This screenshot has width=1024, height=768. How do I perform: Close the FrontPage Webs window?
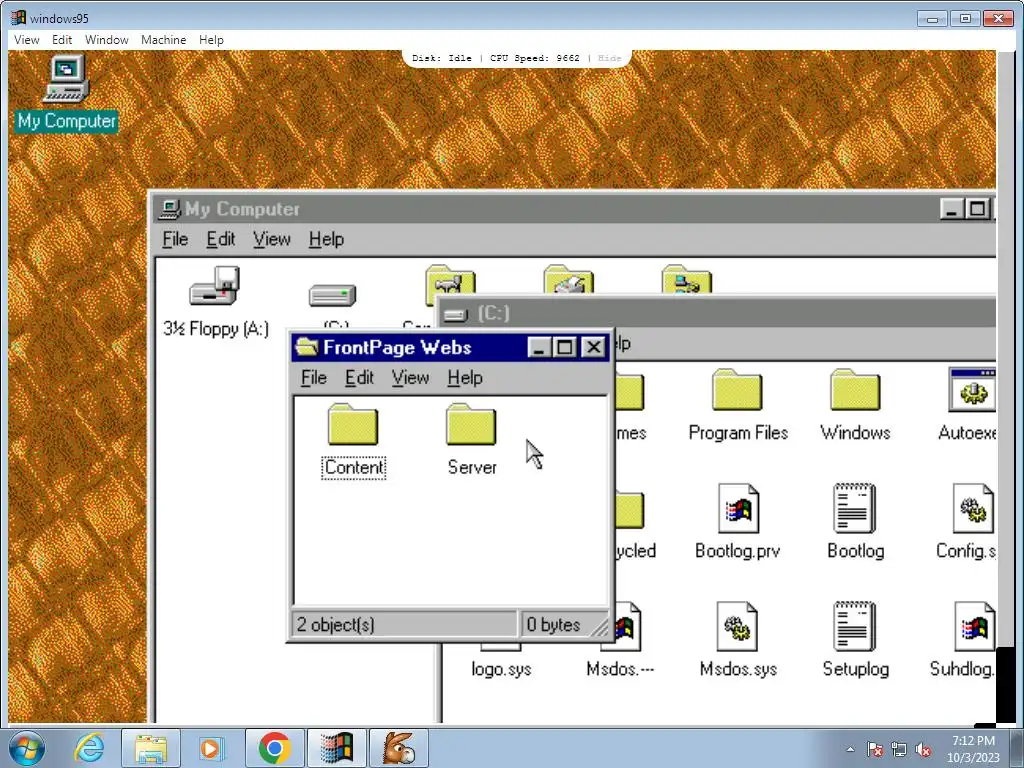point(593,347)
